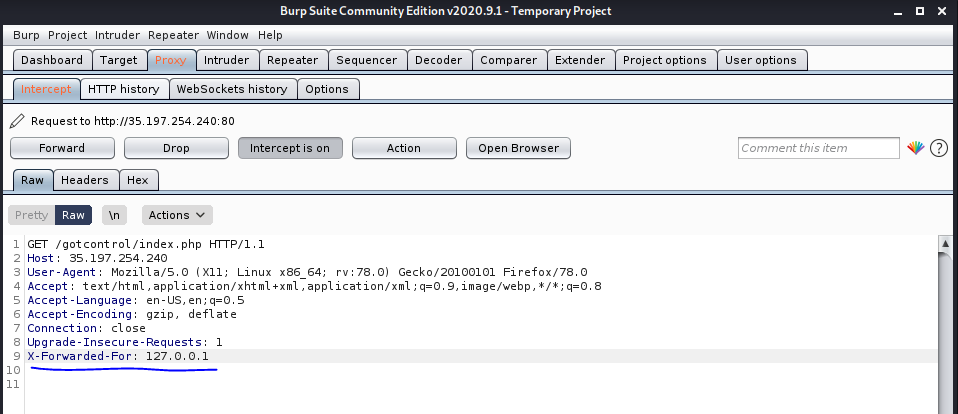Go to the Repeater tab
958x414 pixels.
point(293,60)
